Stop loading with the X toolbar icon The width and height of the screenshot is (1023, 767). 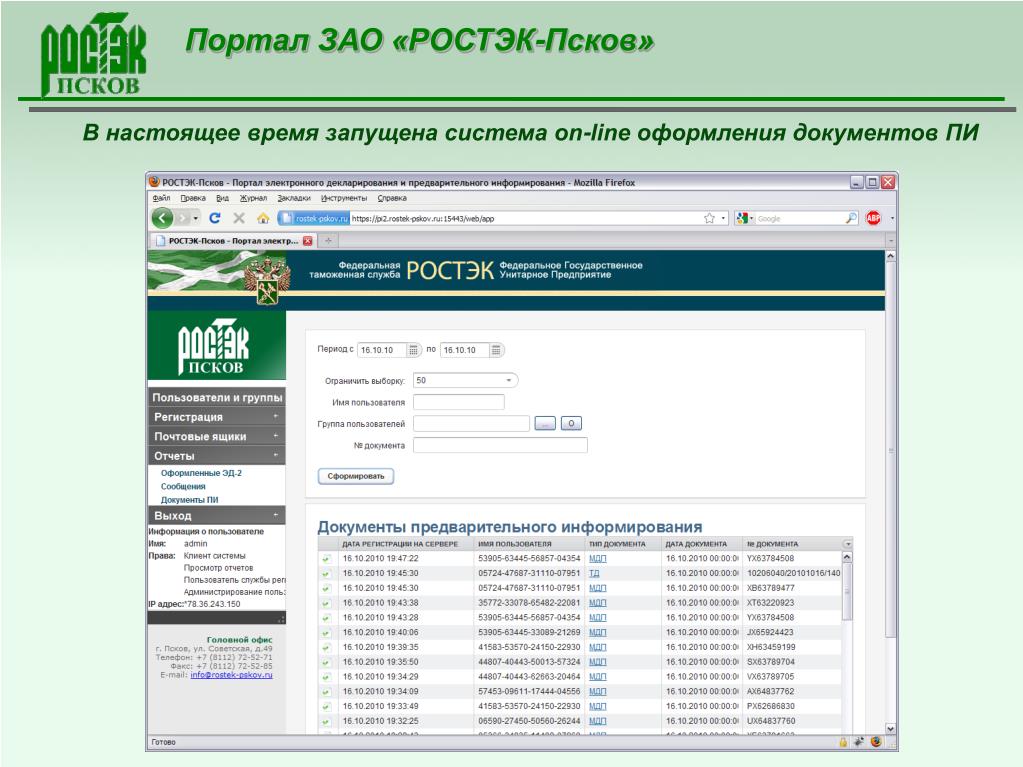(239, 218)
